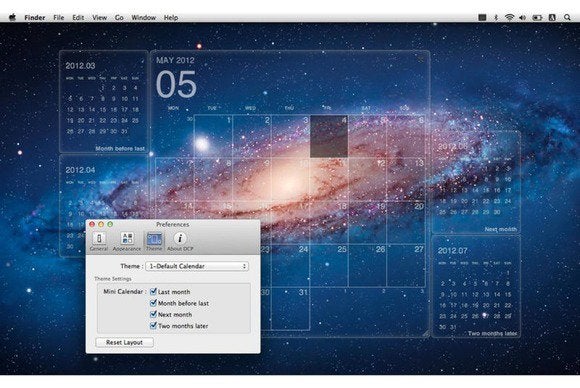
Task: Click the Preferences window title
Action: 172,224
